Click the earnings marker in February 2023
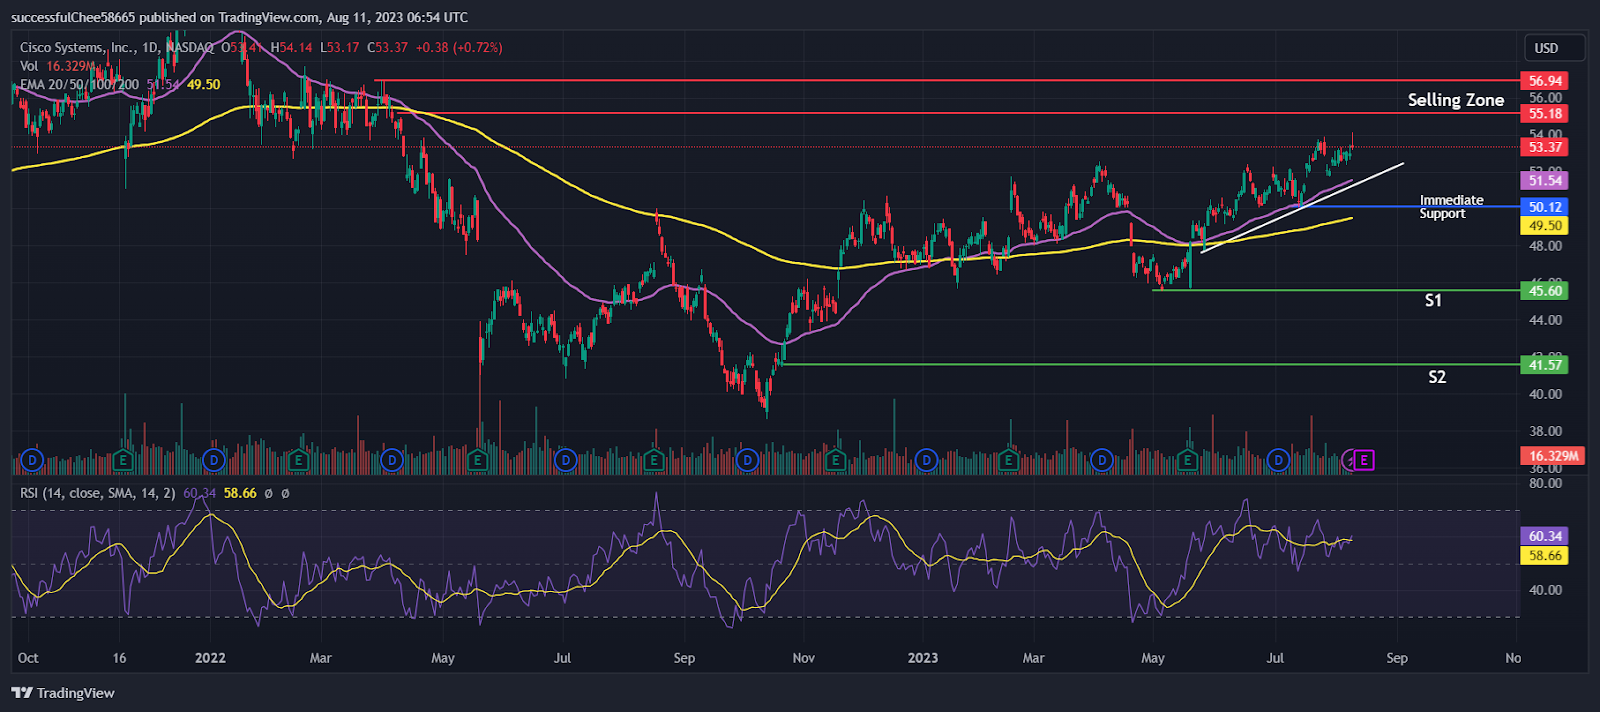 pos(1008,460)
